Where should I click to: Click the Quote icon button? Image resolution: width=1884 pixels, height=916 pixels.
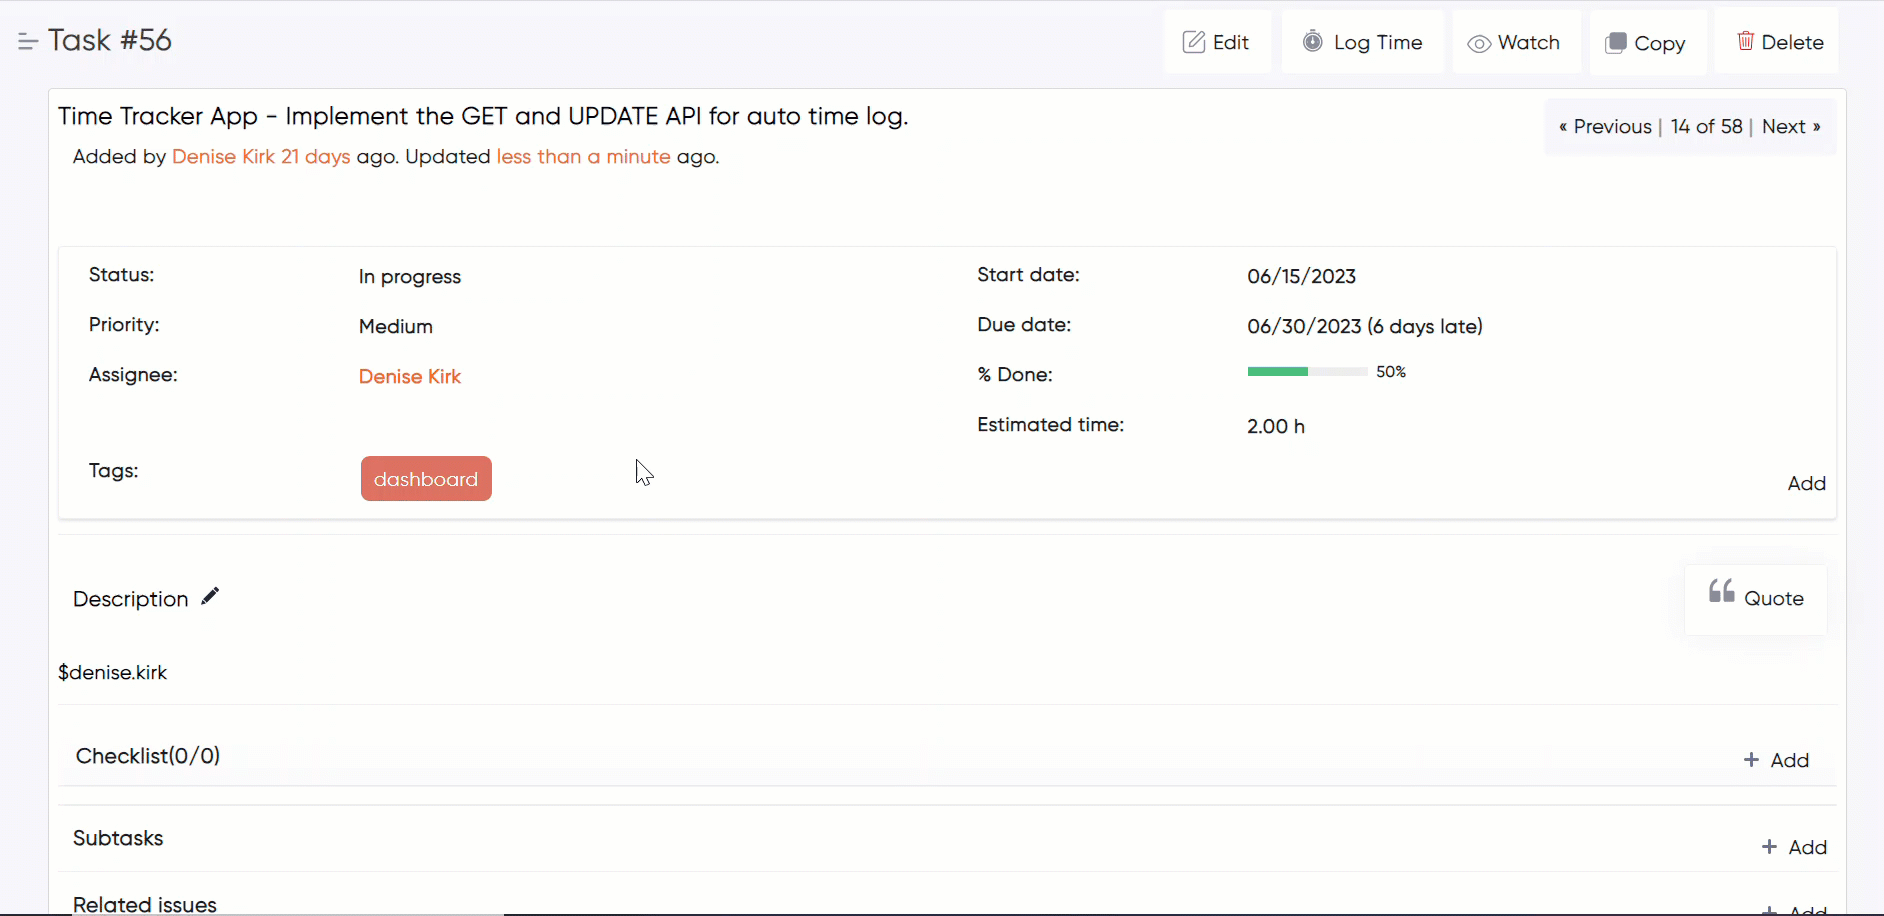coord(1755,598)
